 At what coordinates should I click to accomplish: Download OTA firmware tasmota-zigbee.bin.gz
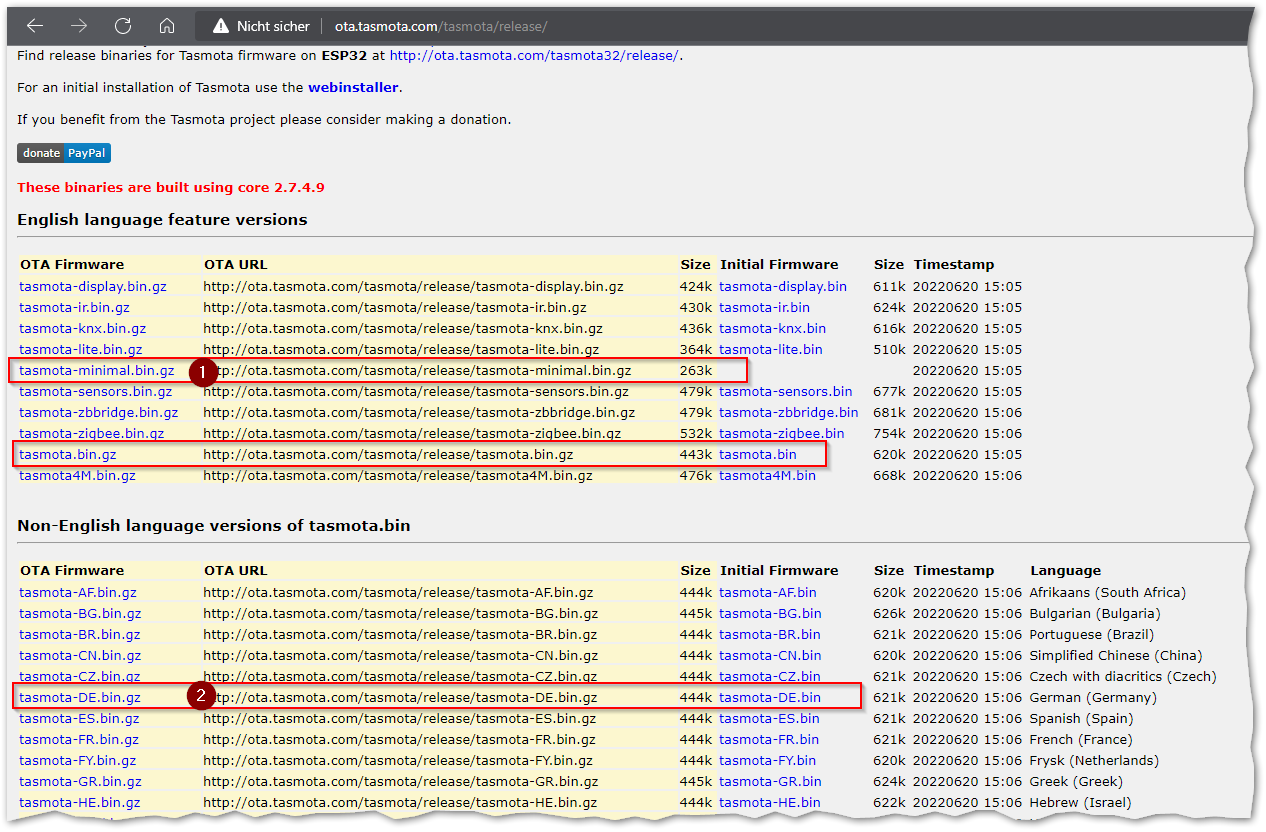coord(92,434)
